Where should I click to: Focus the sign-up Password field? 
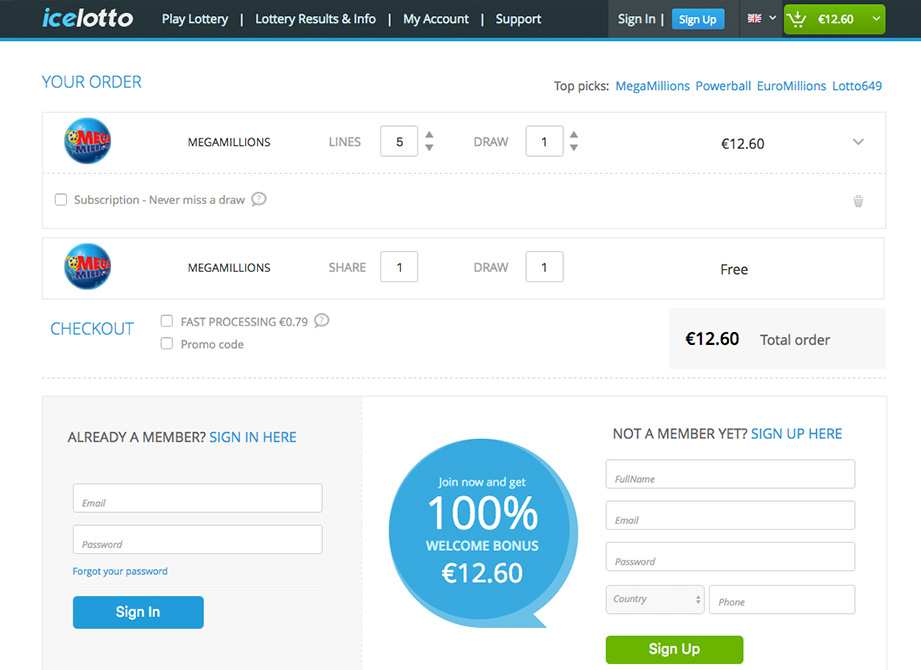(x=730, y=556)
